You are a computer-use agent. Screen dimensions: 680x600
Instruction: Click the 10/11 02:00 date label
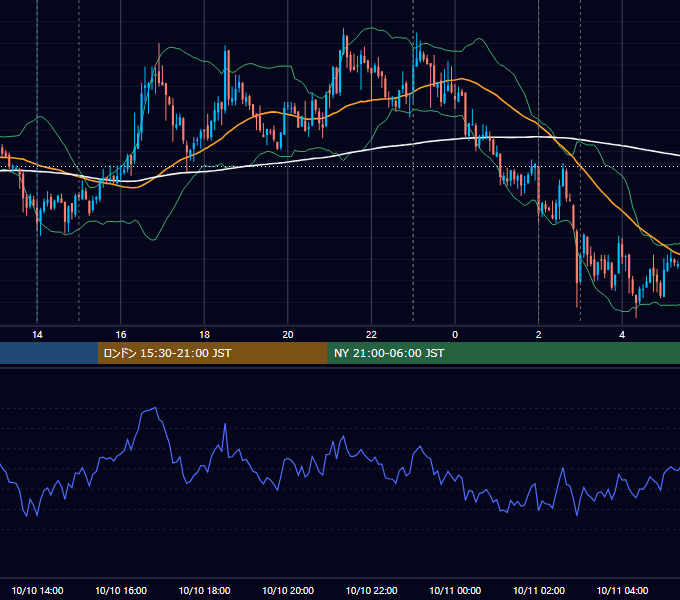(x=539, y=590)
